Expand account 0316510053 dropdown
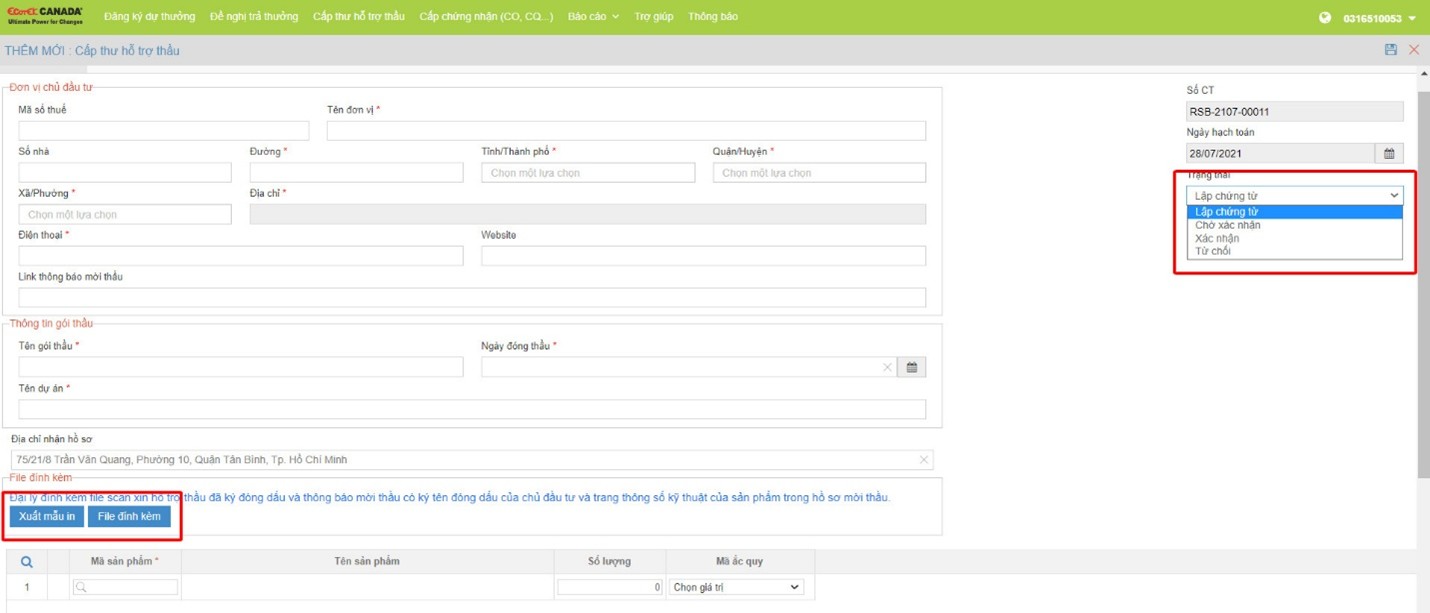The image size is (1430, 613). [x=1379, y=18]
